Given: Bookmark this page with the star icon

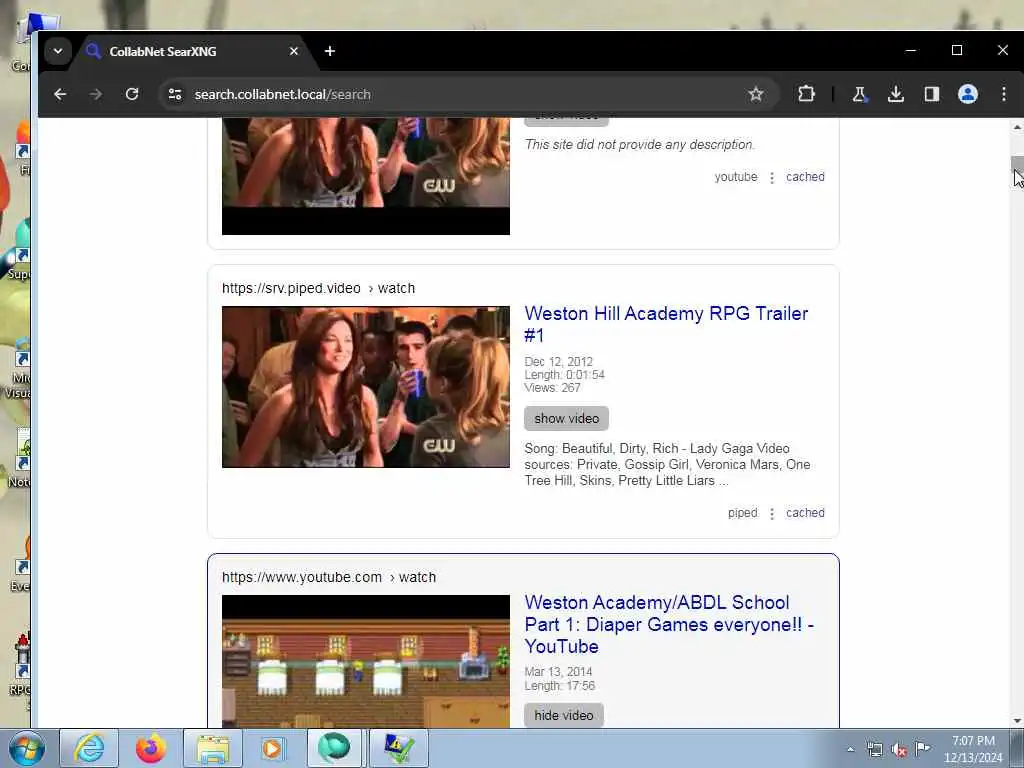Looking at the screenshot, I should (x=756, y=94).
